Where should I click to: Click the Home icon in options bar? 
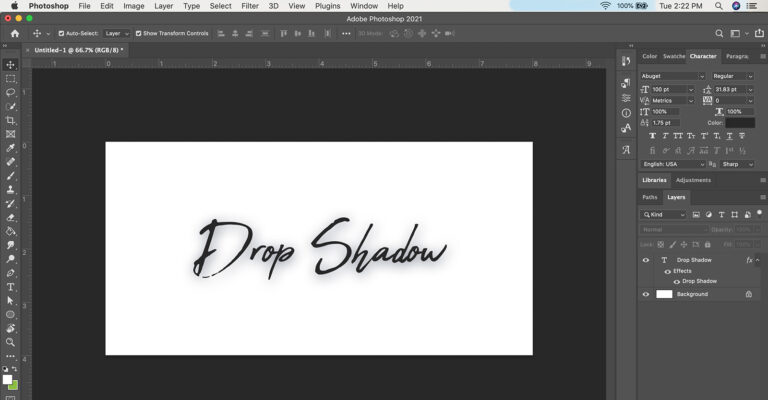coord(15,33)
